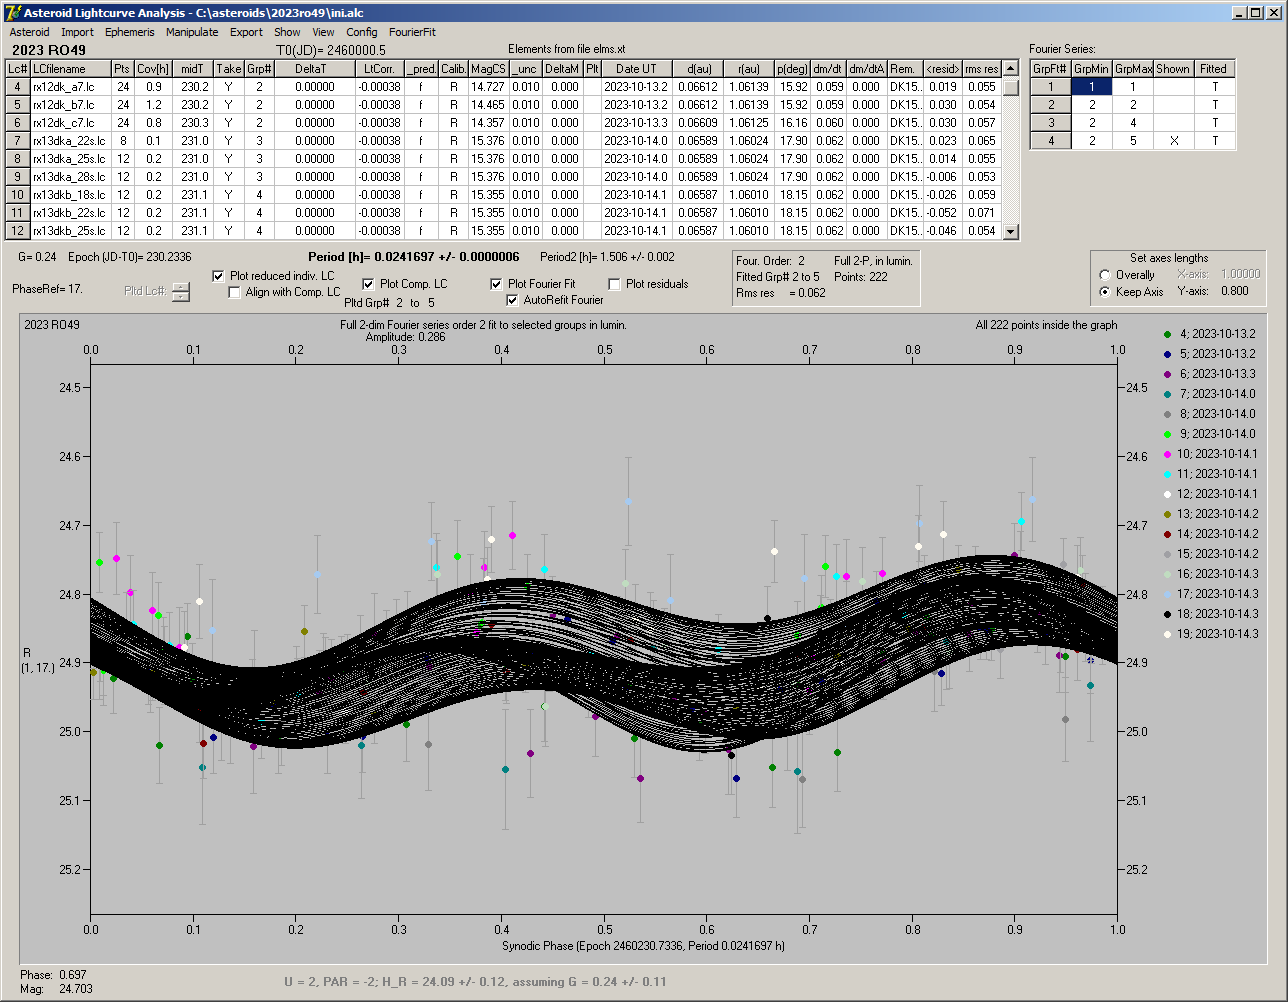Image resolution: width=1288 pixels, height=1002 pixels.
Task: Click the Grp# column header
Action: point(258,69)
